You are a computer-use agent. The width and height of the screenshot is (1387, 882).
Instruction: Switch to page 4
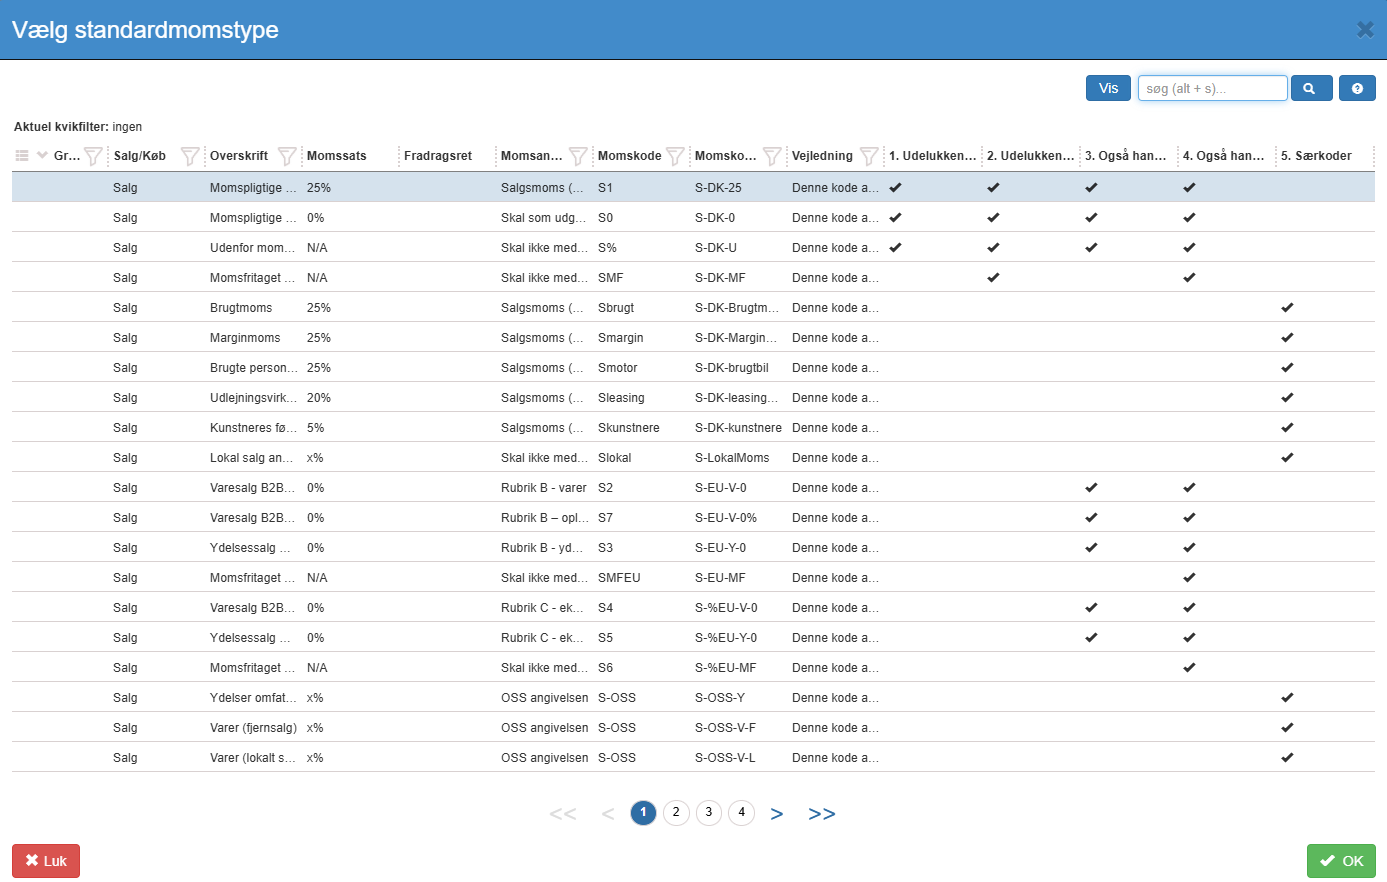[741, 812]
